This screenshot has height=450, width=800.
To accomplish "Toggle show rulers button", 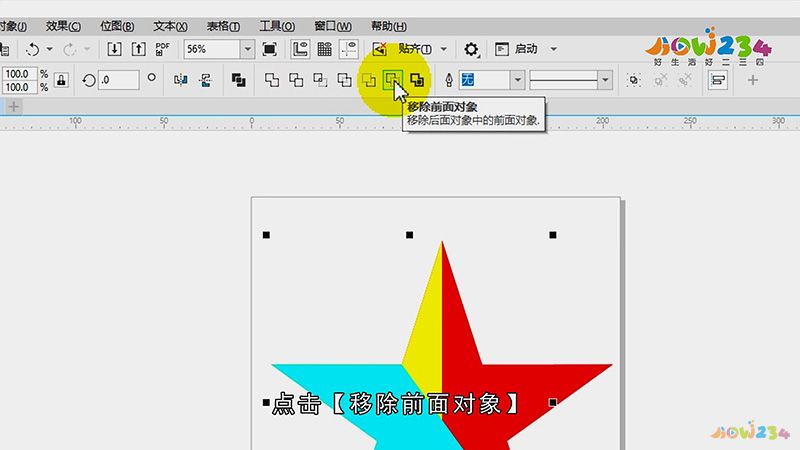I will click(300, 49).
